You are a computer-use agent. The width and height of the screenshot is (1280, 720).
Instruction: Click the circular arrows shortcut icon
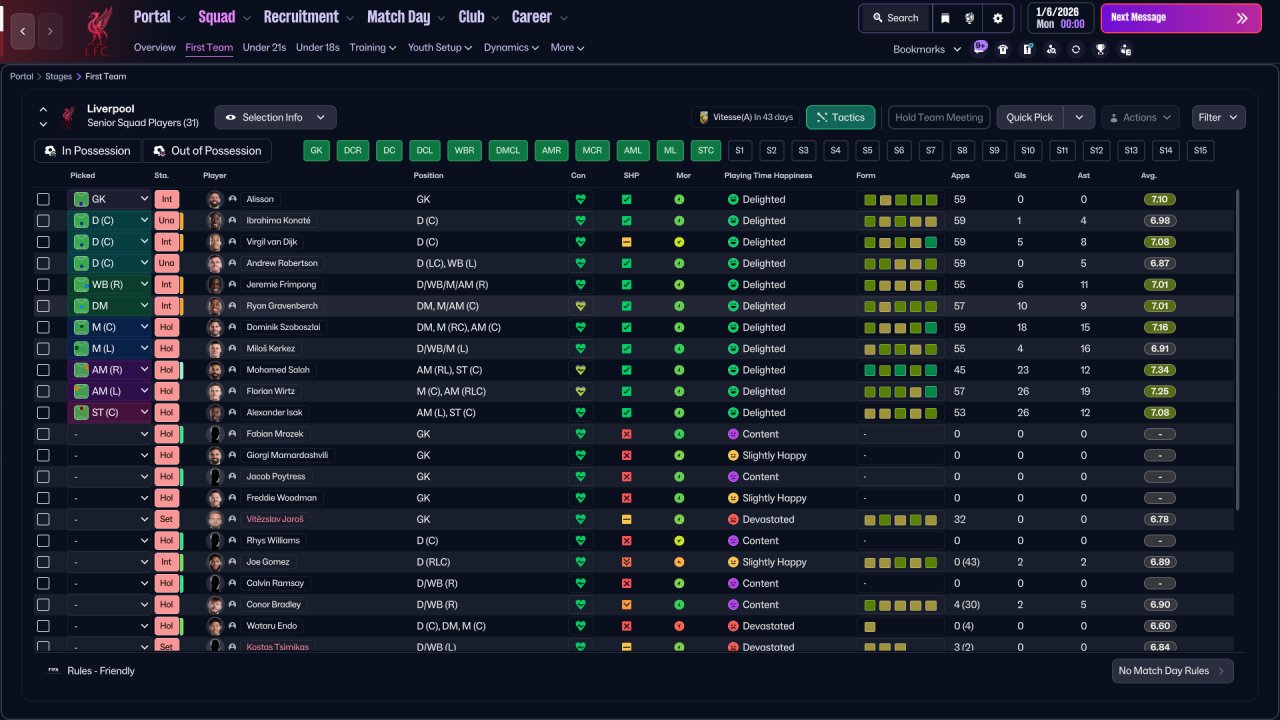[x=1076, y=49]
